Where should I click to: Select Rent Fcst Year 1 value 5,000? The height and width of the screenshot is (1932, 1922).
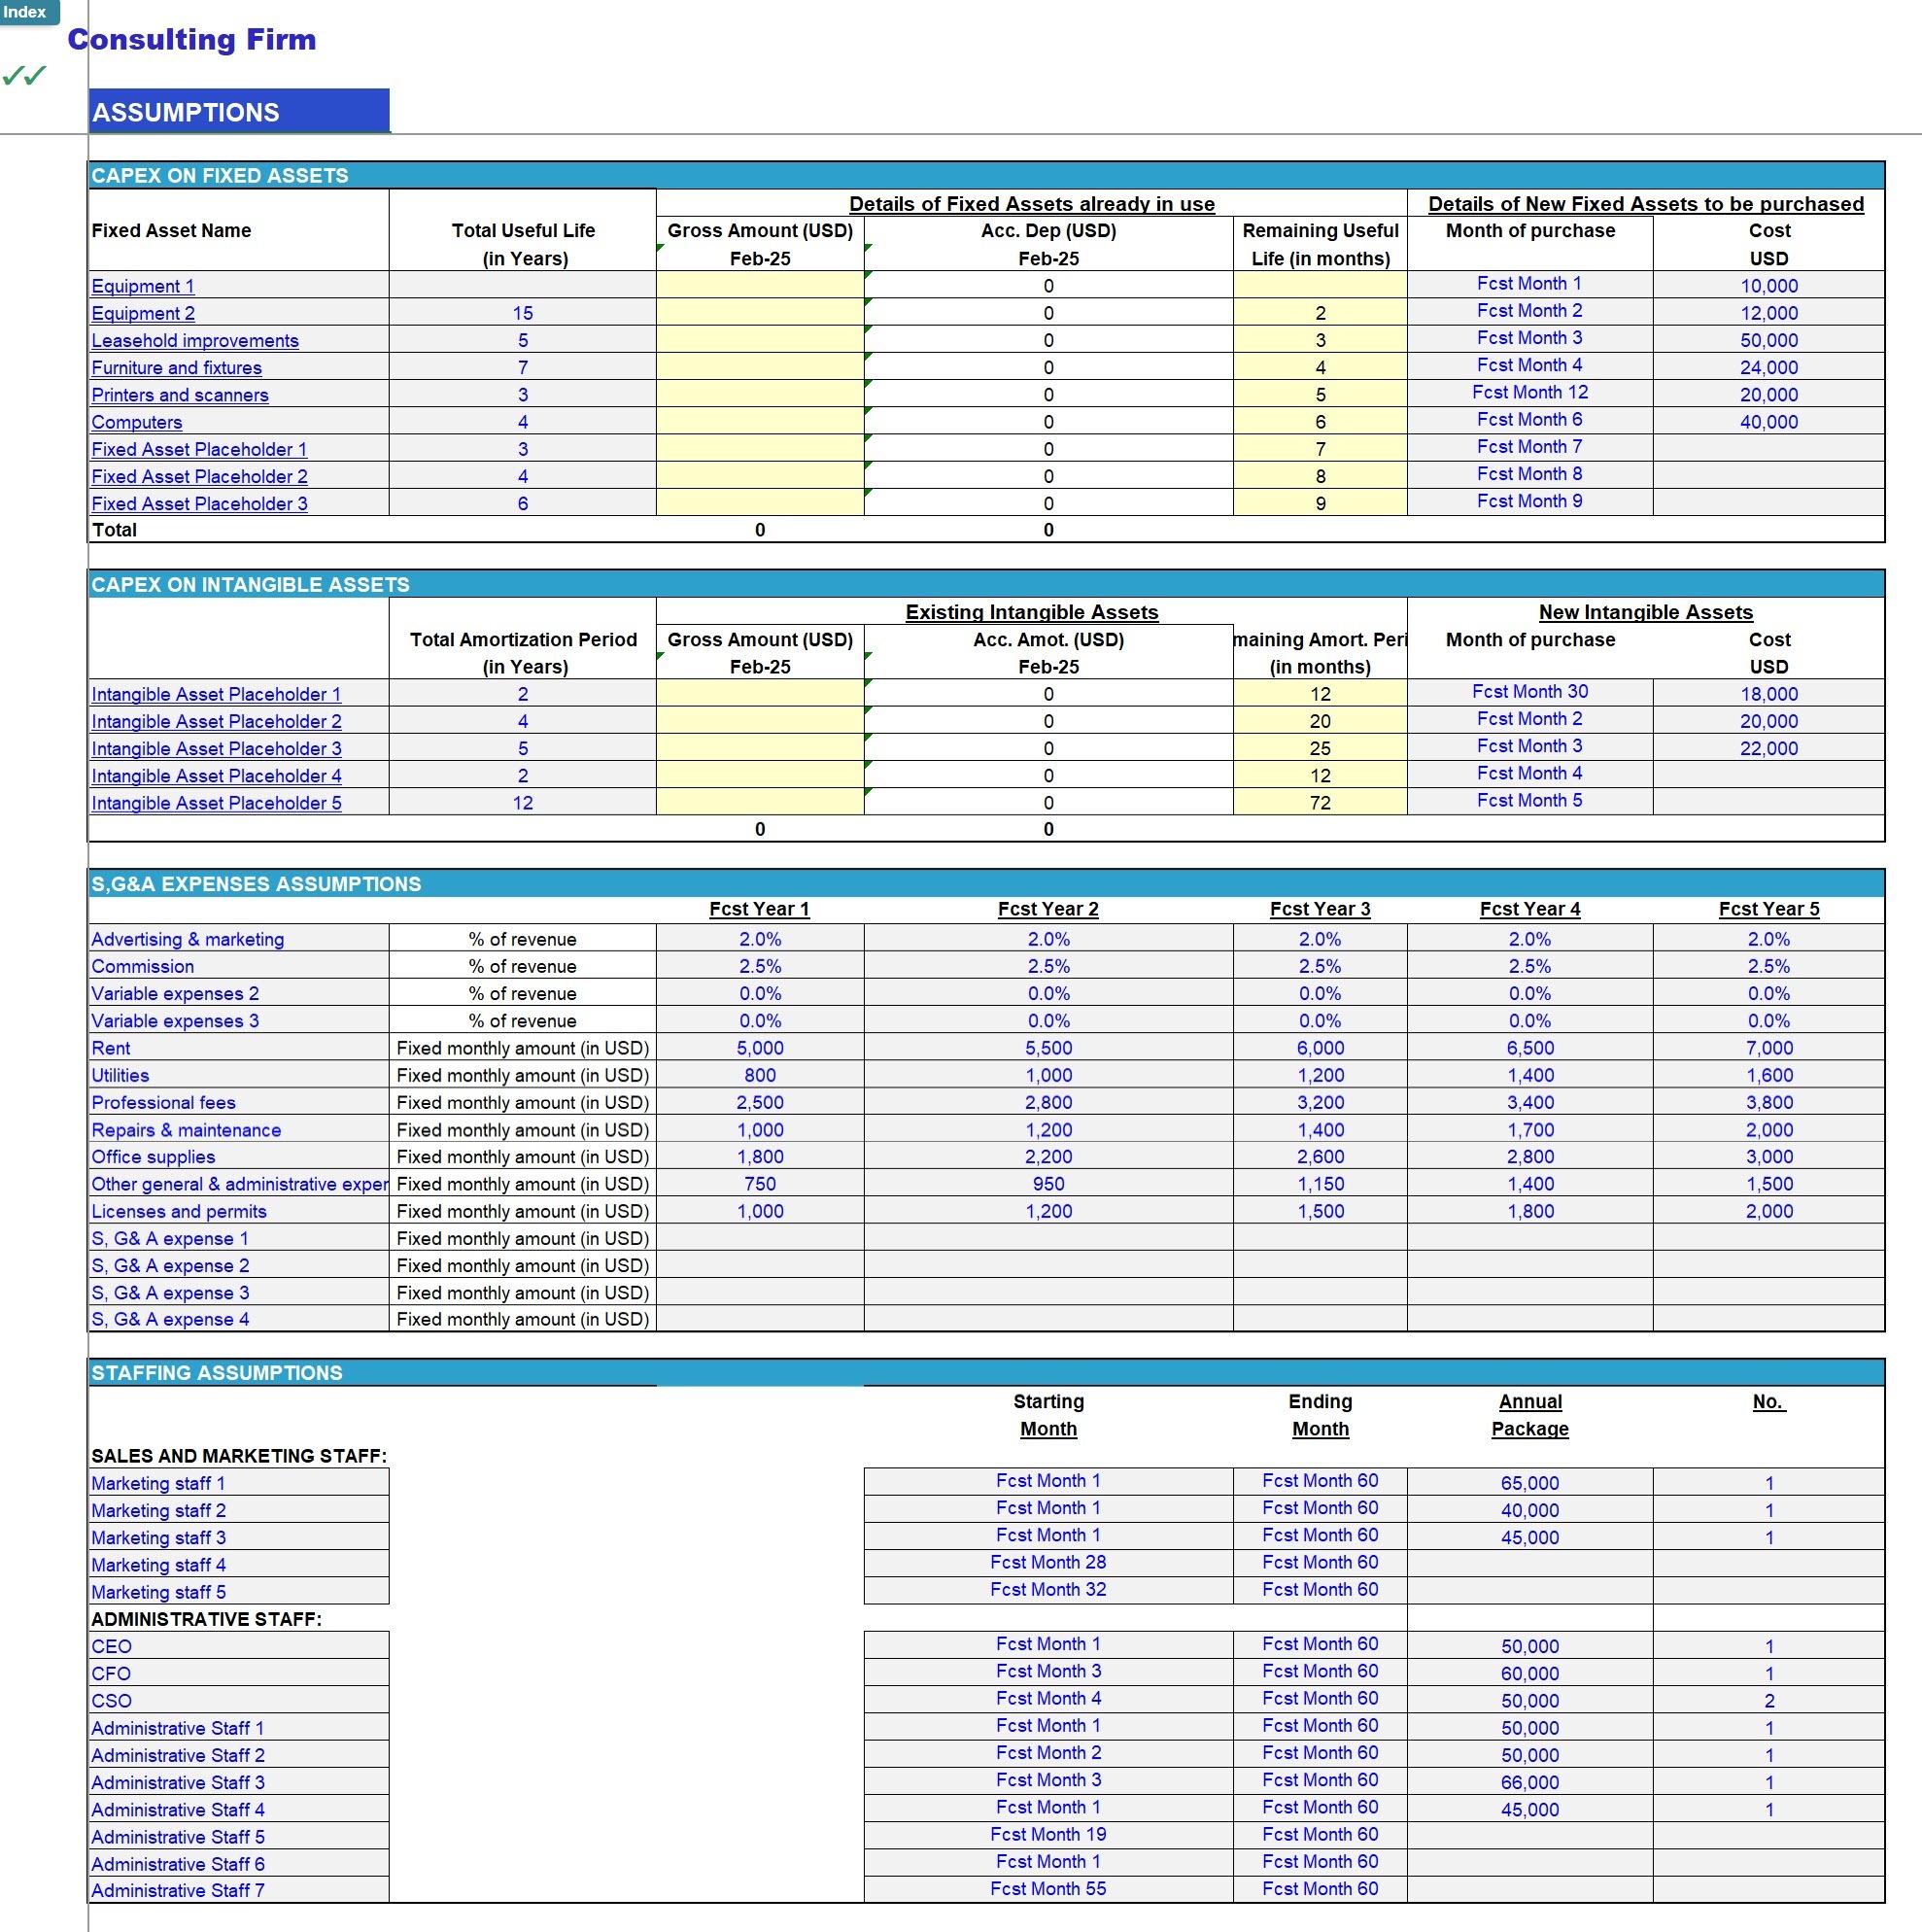[x=760, y=1048]
